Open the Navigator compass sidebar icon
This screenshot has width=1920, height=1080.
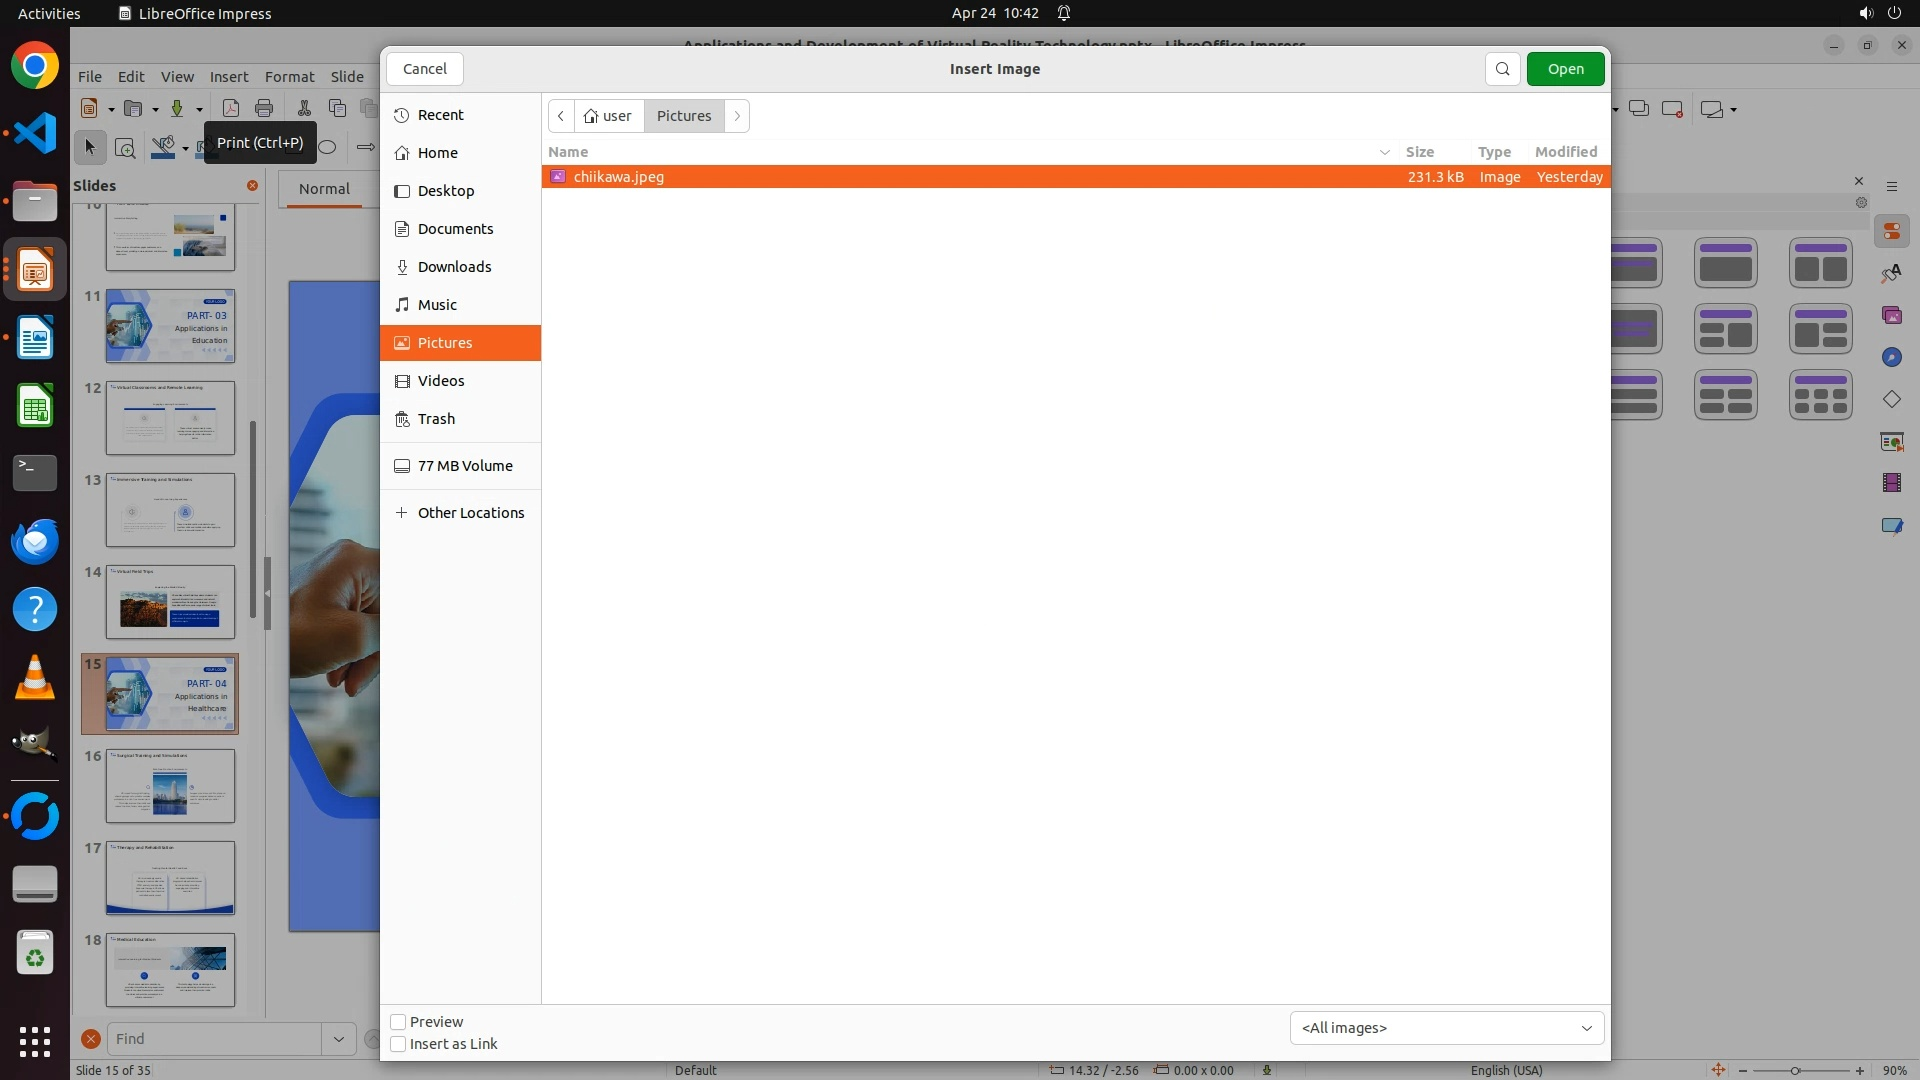click(1891, 358)
